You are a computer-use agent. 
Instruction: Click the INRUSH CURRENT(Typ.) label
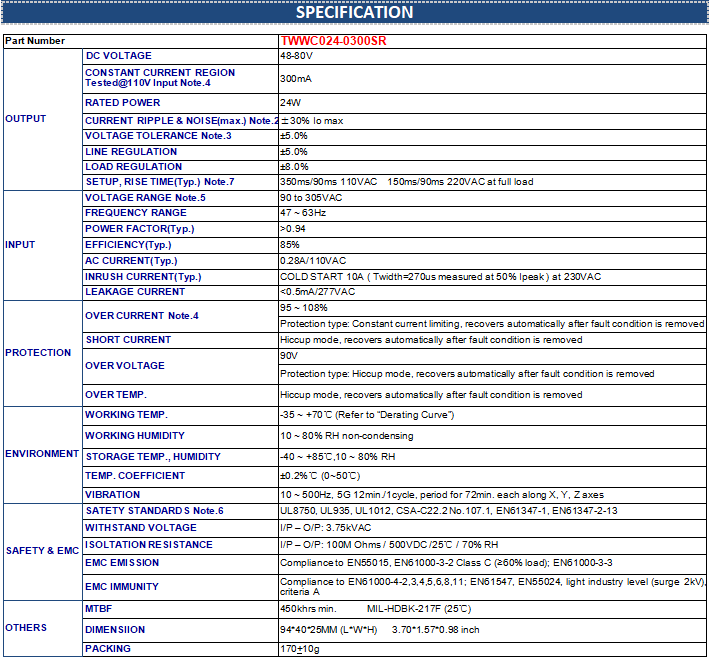point(143,276)
